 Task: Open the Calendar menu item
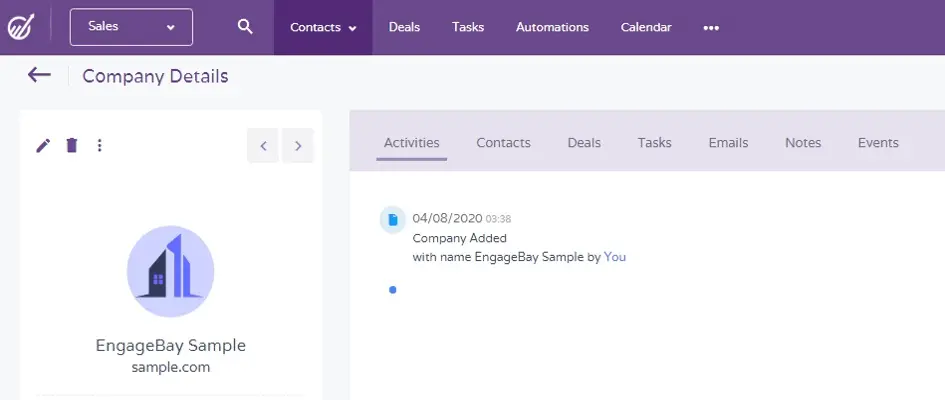click(x=646, y=27)
